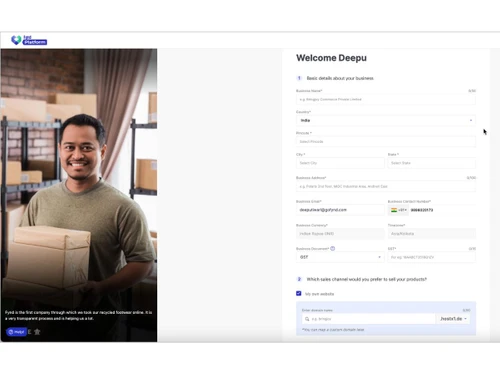Click the Business Currency field
Viewport: 500px width, 375px height.
click(340, 234)
